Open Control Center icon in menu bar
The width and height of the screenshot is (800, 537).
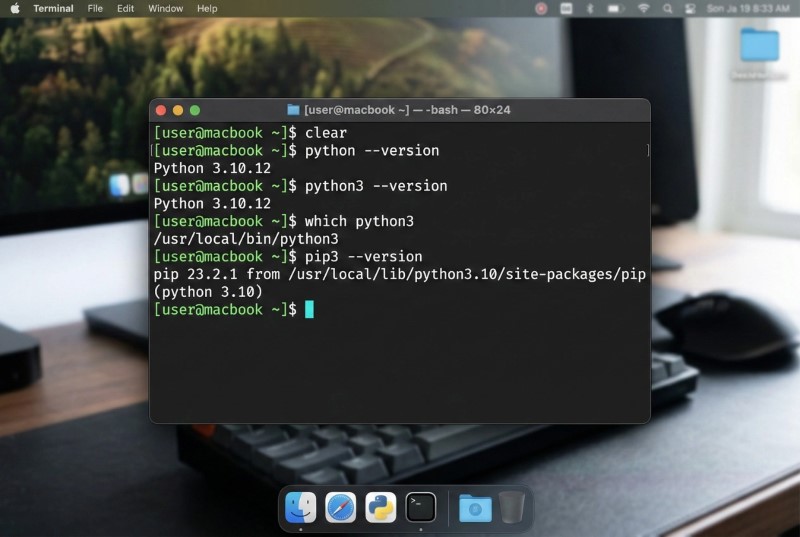coord(690,8)
